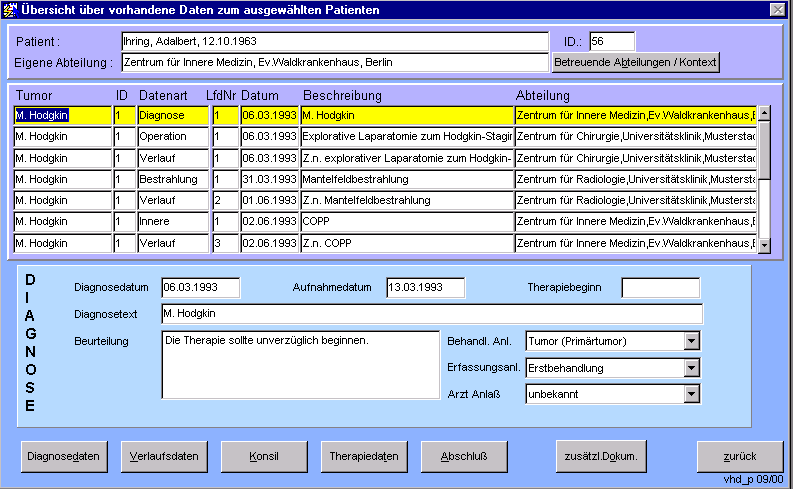Click the Diagnosedaten button
793x489 pixels.
coord(64,456)
